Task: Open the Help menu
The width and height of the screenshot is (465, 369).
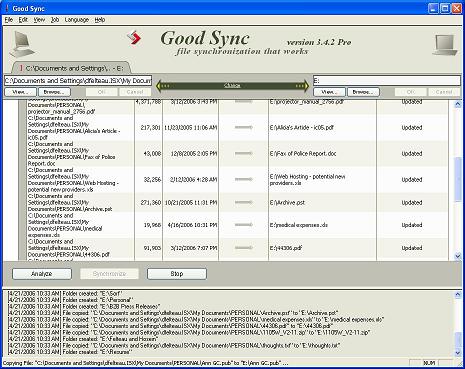Action: [100, 20]
